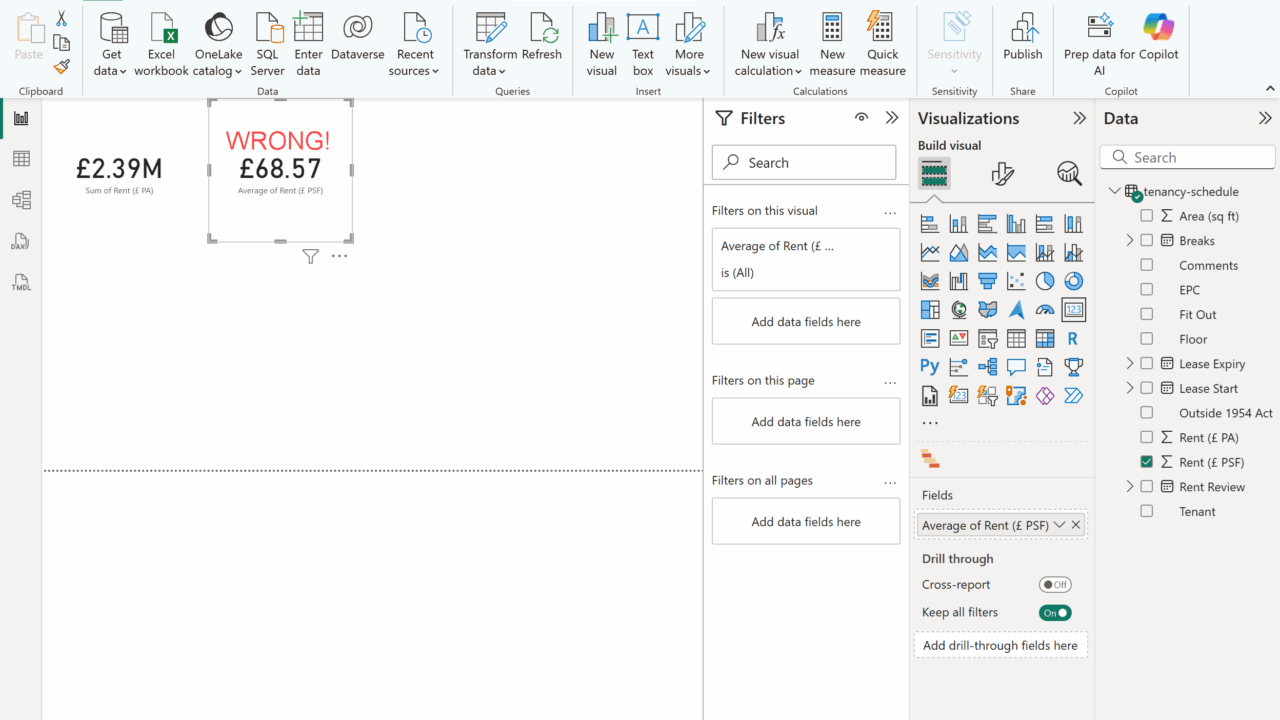Collapse the Data pane

1265,118
